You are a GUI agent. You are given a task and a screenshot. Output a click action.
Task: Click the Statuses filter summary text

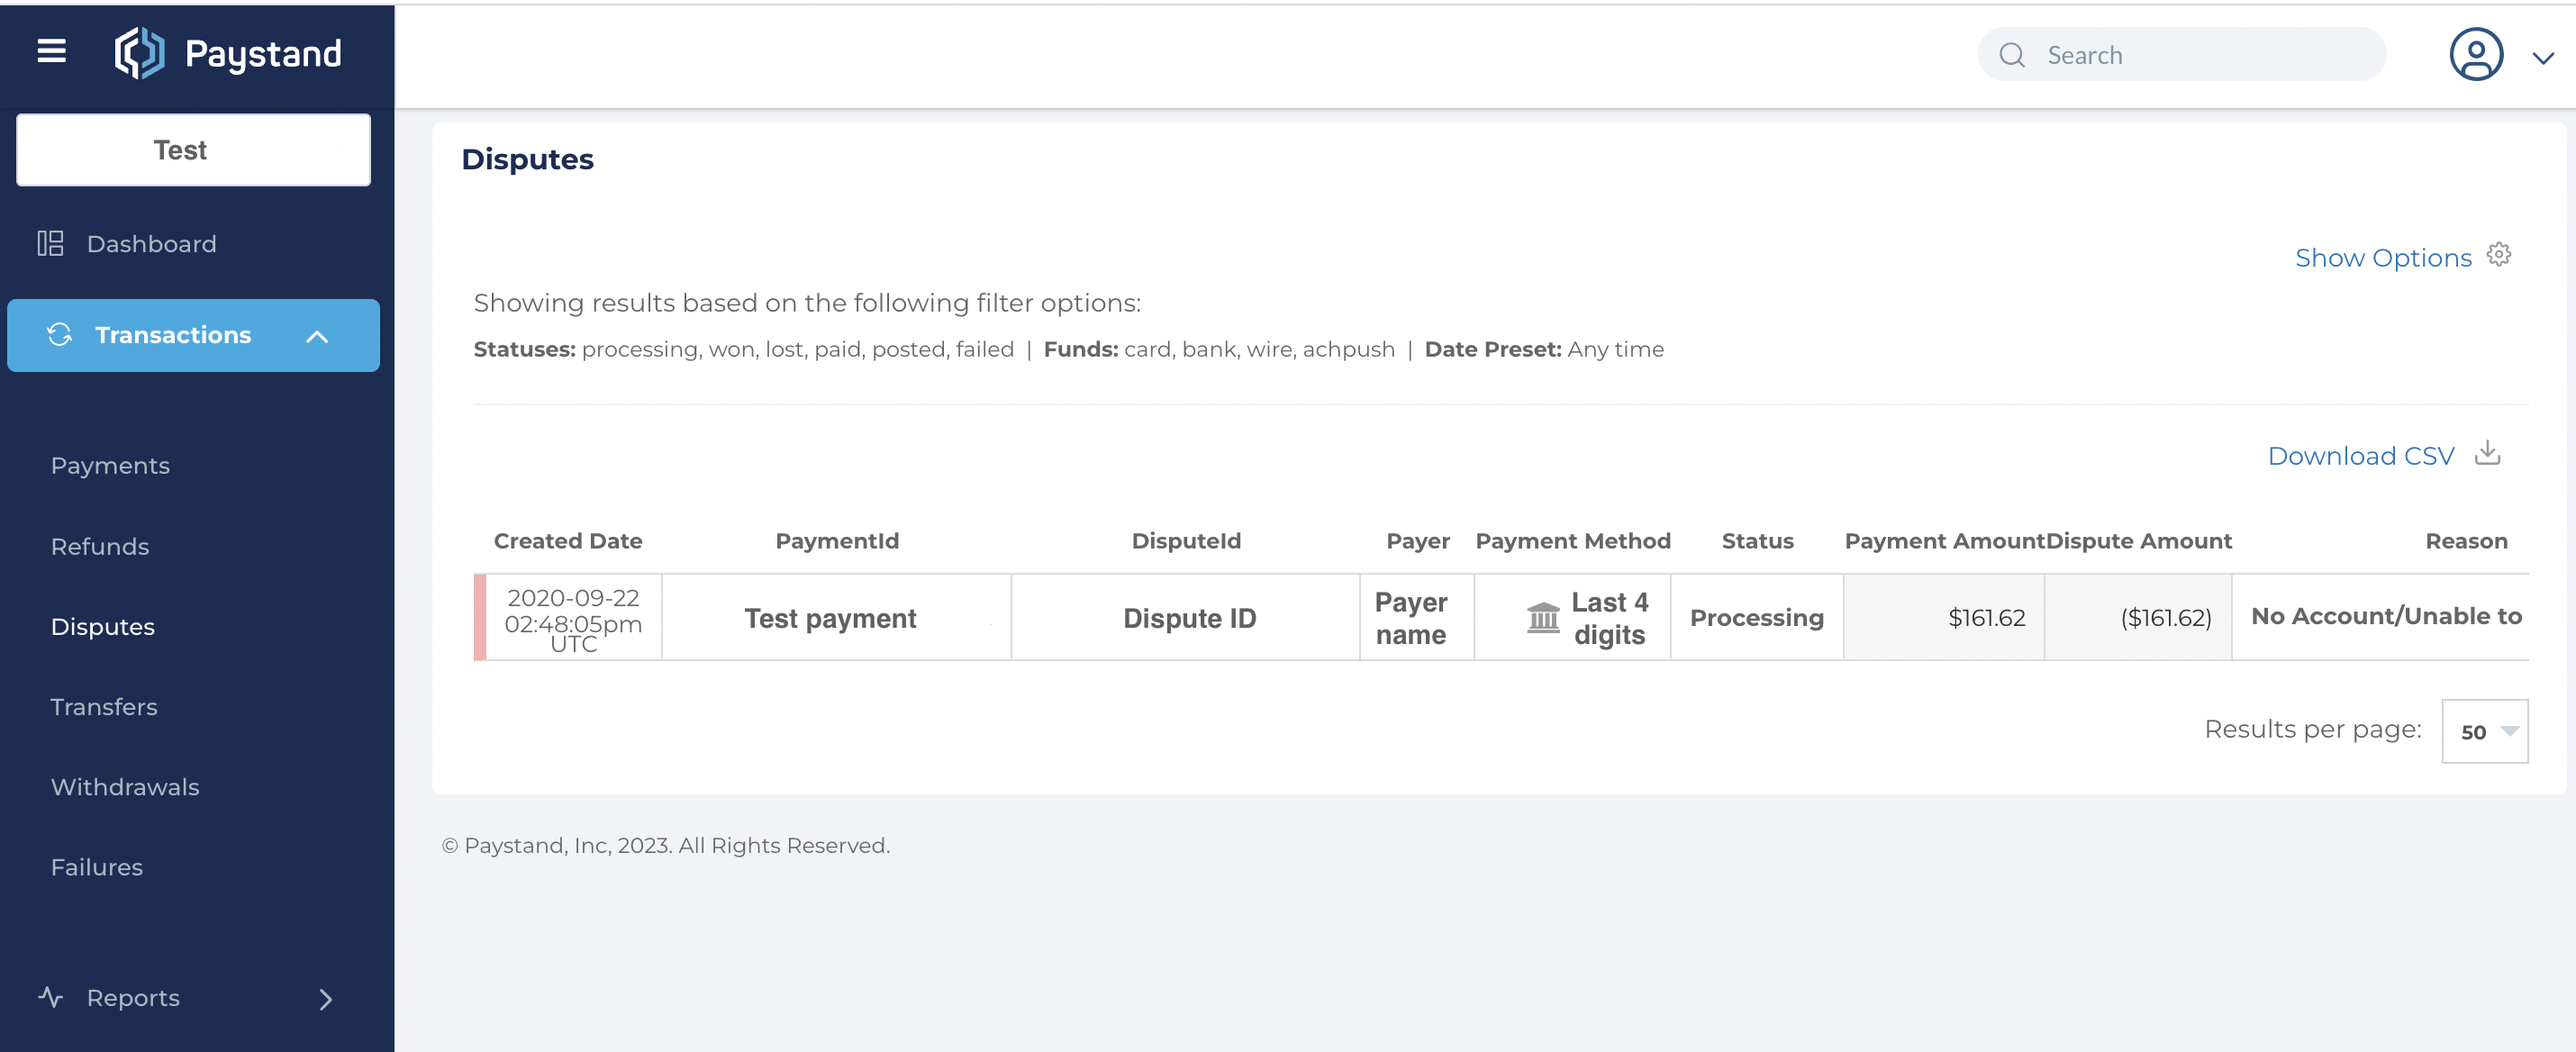click(743, 350)
